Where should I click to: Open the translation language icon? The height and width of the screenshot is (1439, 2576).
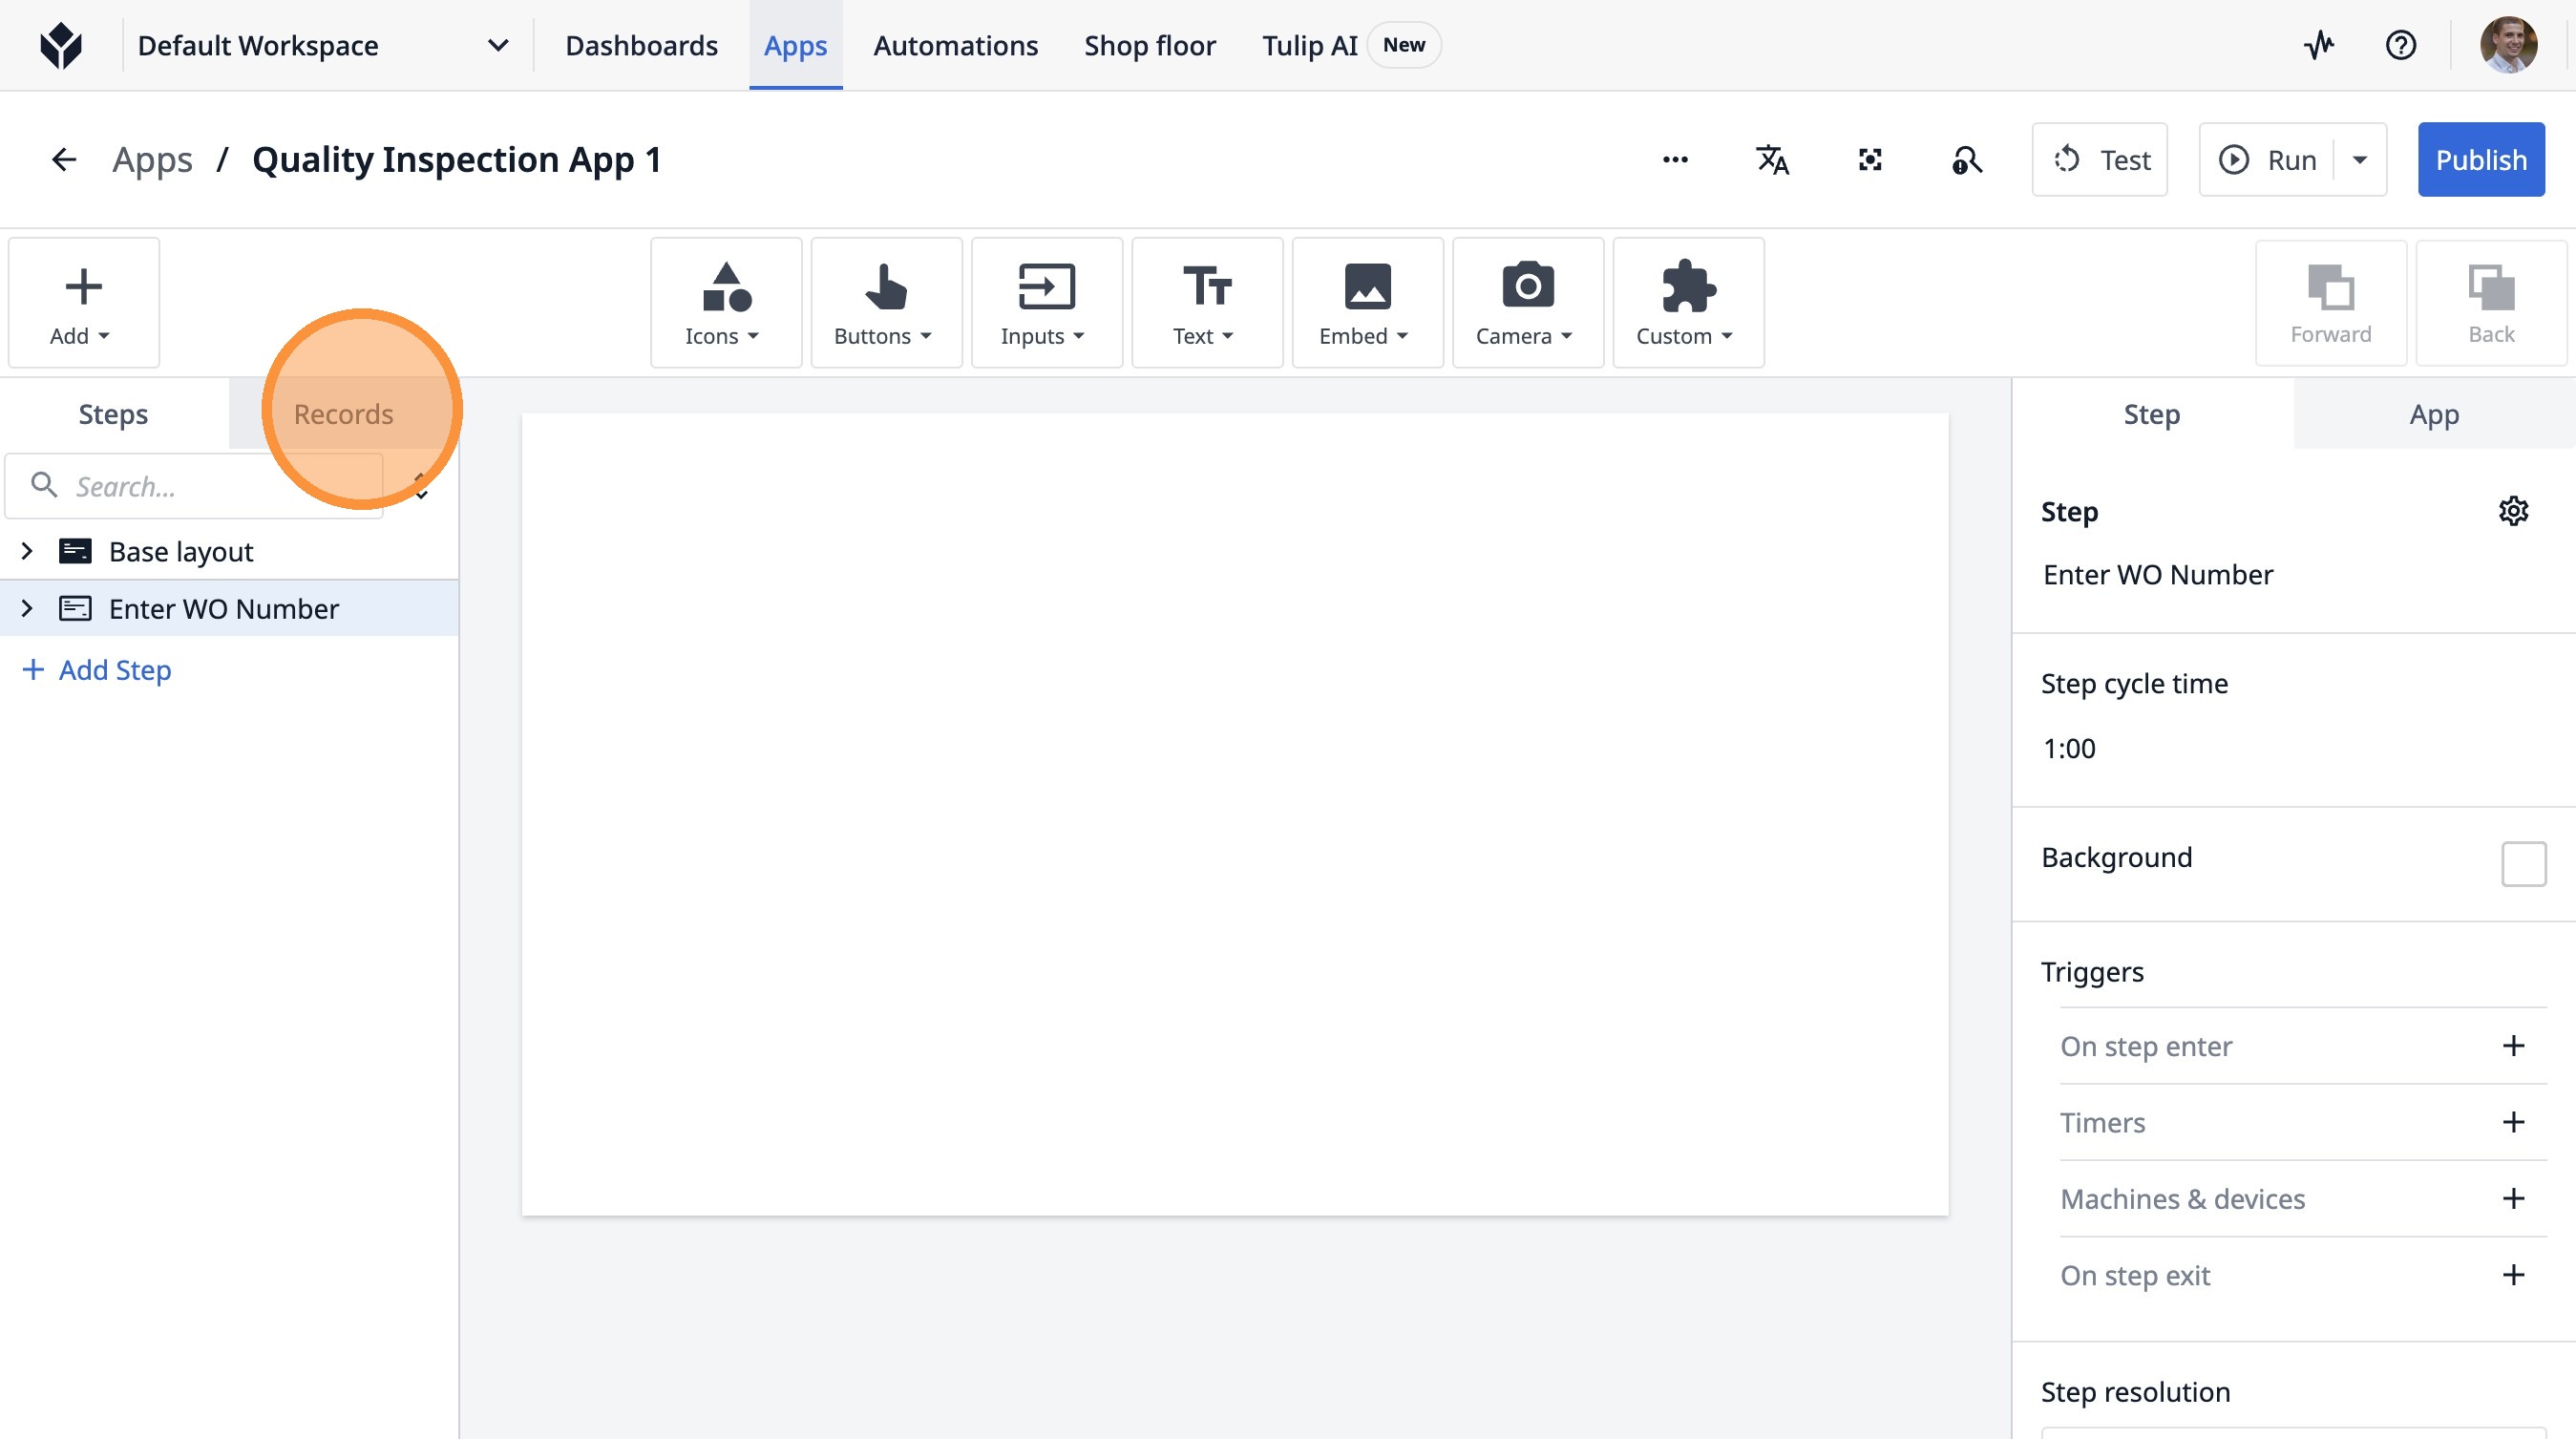[x=1772, y=160]
